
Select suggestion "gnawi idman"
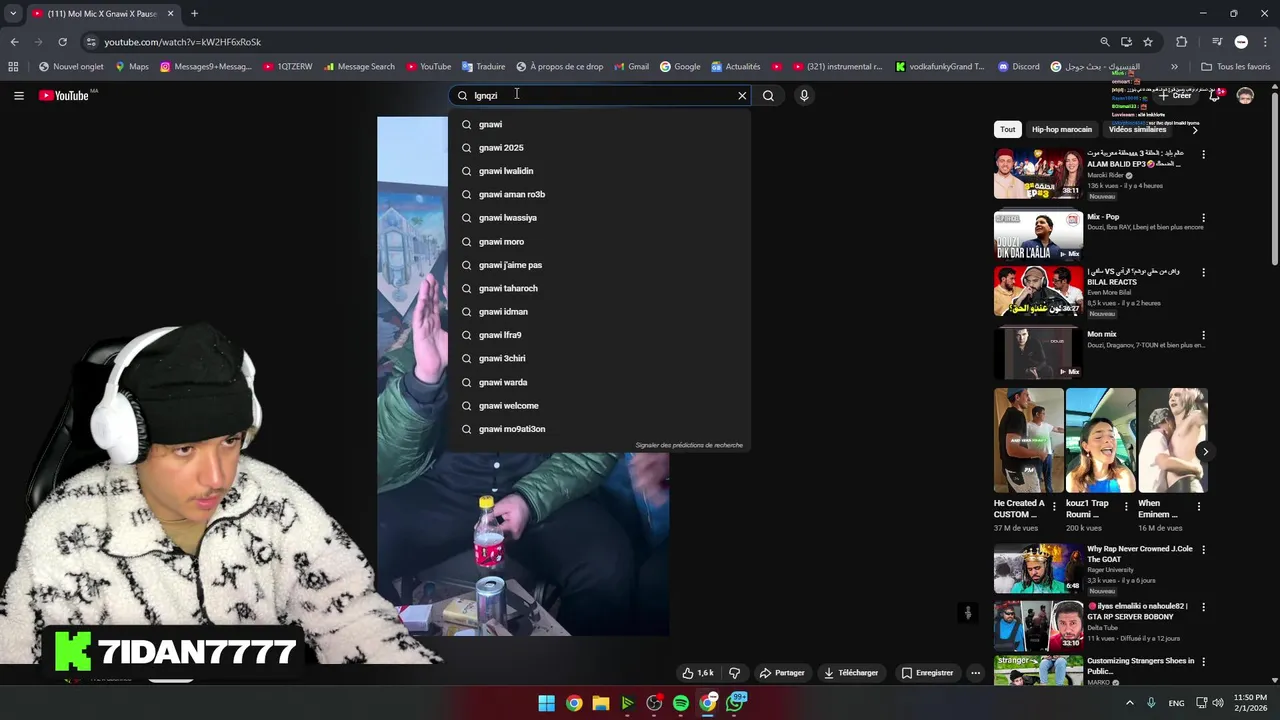pos(599,312)
